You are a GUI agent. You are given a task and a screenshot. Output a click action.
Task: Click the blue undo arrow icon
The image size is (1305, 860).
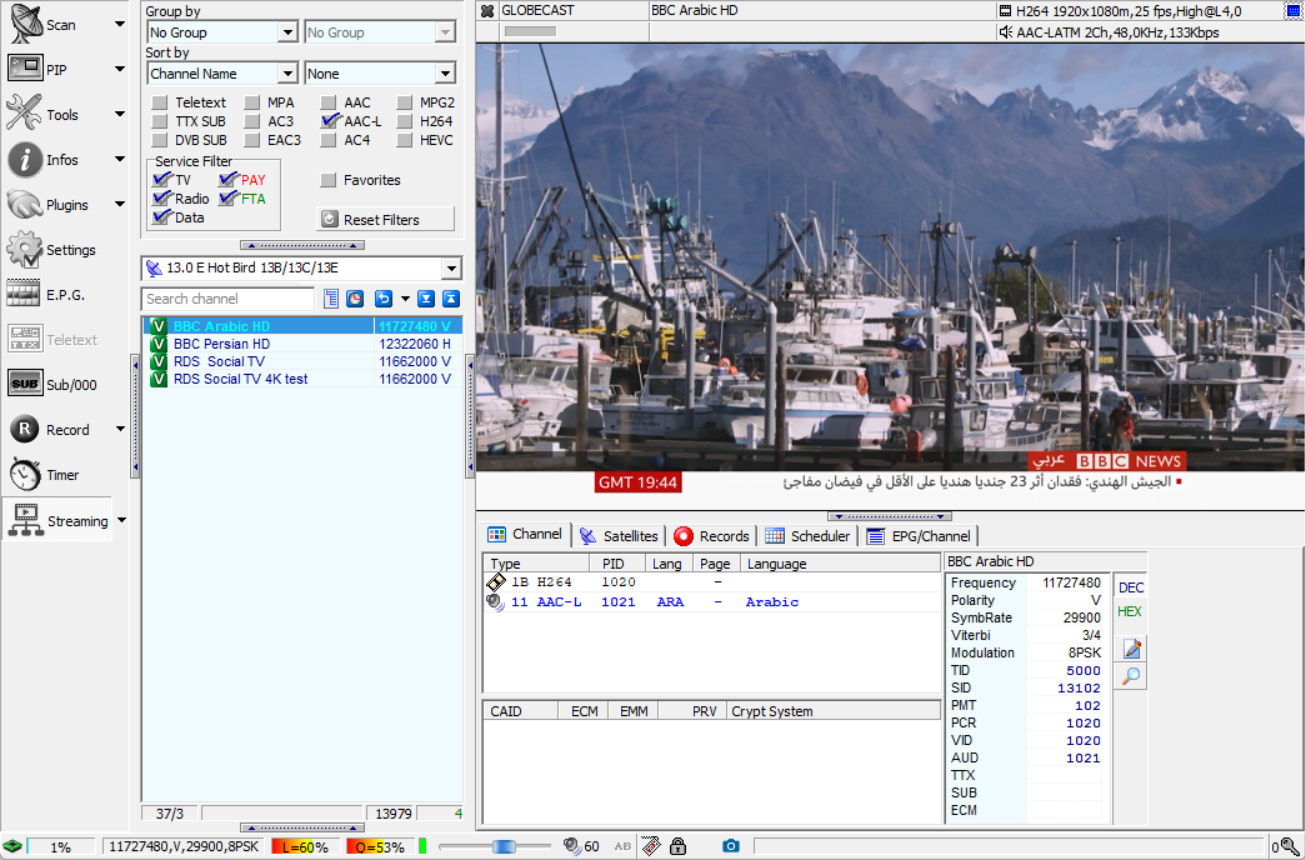point(383,299)
